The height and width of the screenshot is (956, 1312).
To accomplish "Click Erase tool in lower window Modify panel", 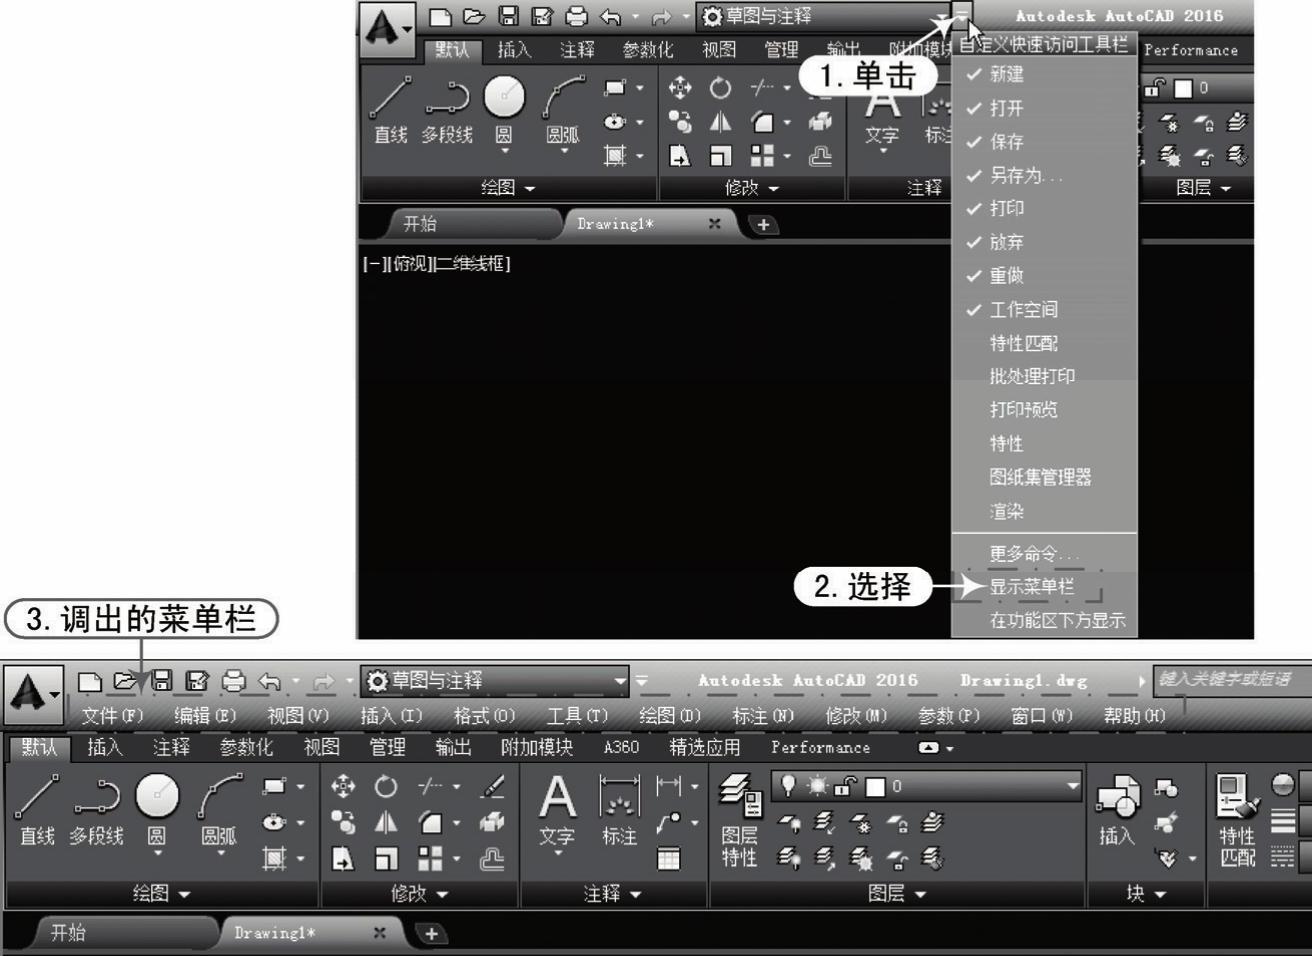I will 491,787.
